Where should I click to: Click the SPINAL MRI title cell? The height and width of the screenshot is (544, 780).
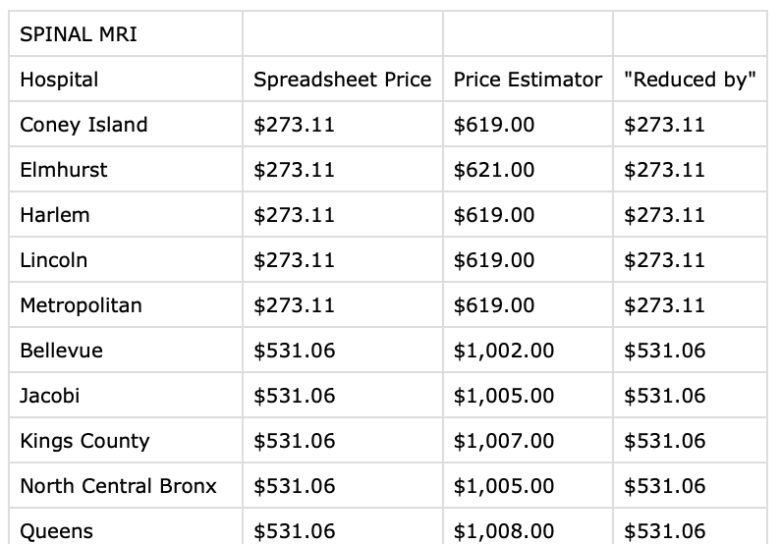coord(126,34)
